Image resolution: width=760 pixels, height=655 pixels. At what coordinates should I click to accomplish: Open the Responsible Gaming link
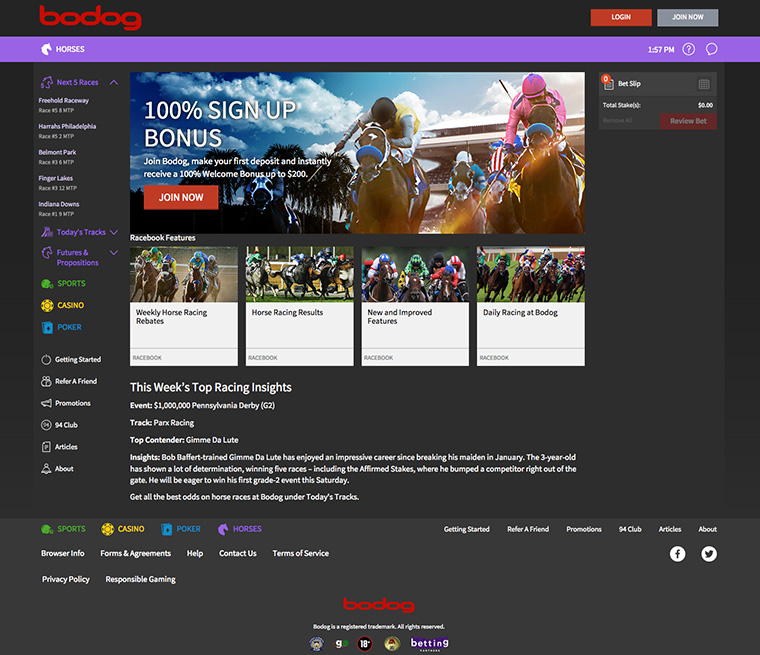[141, 579]
